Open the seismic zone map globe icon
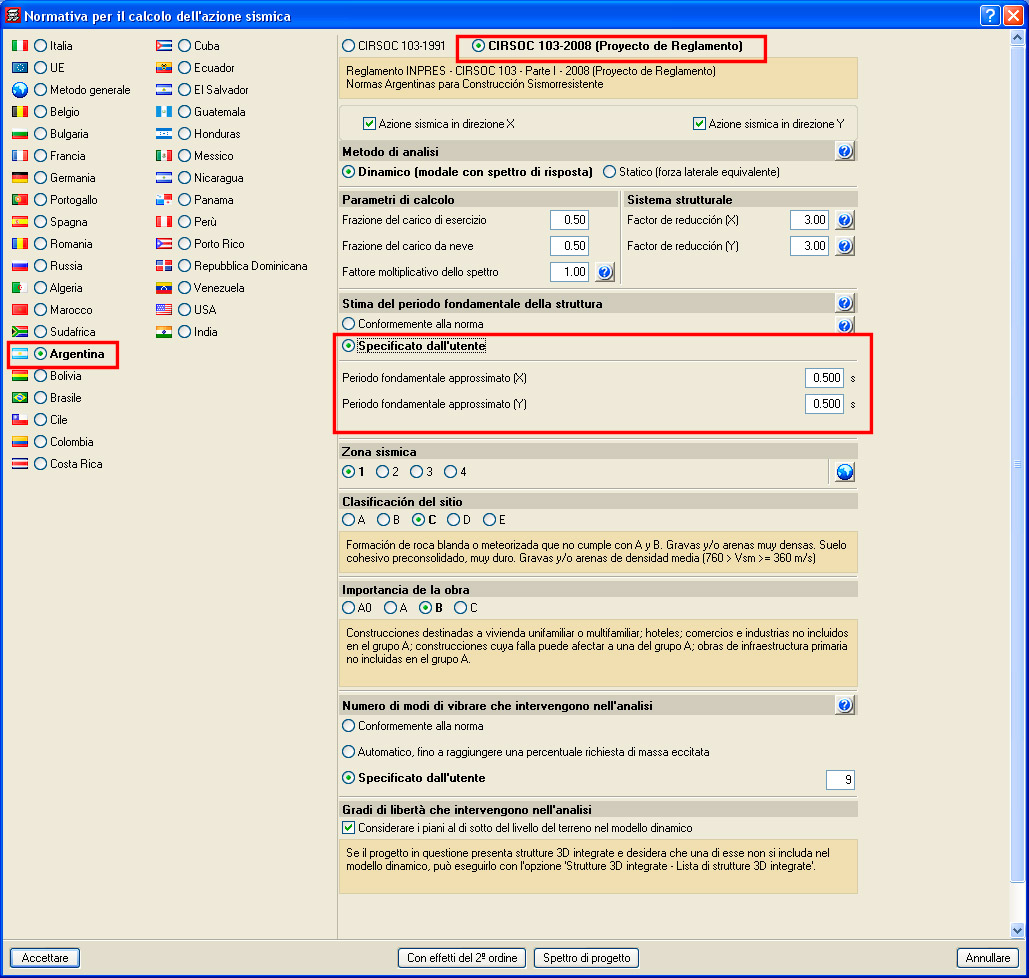The width and height of the screenshot is (1029, 978). point(845,472)
